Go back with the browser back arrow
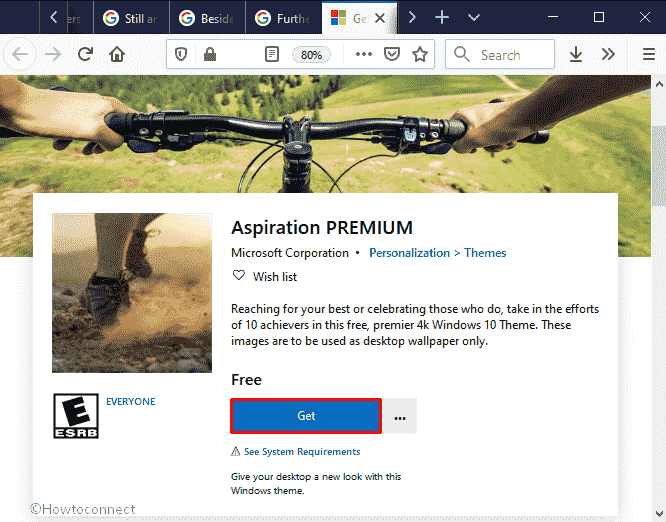Image resolution: width=666 pixels, height=522 pixels. click(x=20, y=54)
